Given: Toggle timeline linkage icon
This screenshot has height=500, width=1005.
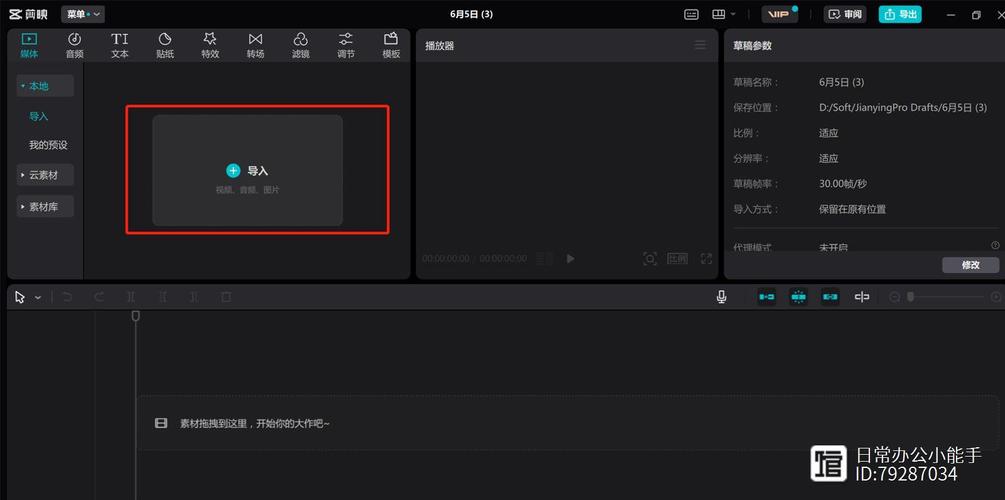Looking at the screenshot, I should pos(830,297).
